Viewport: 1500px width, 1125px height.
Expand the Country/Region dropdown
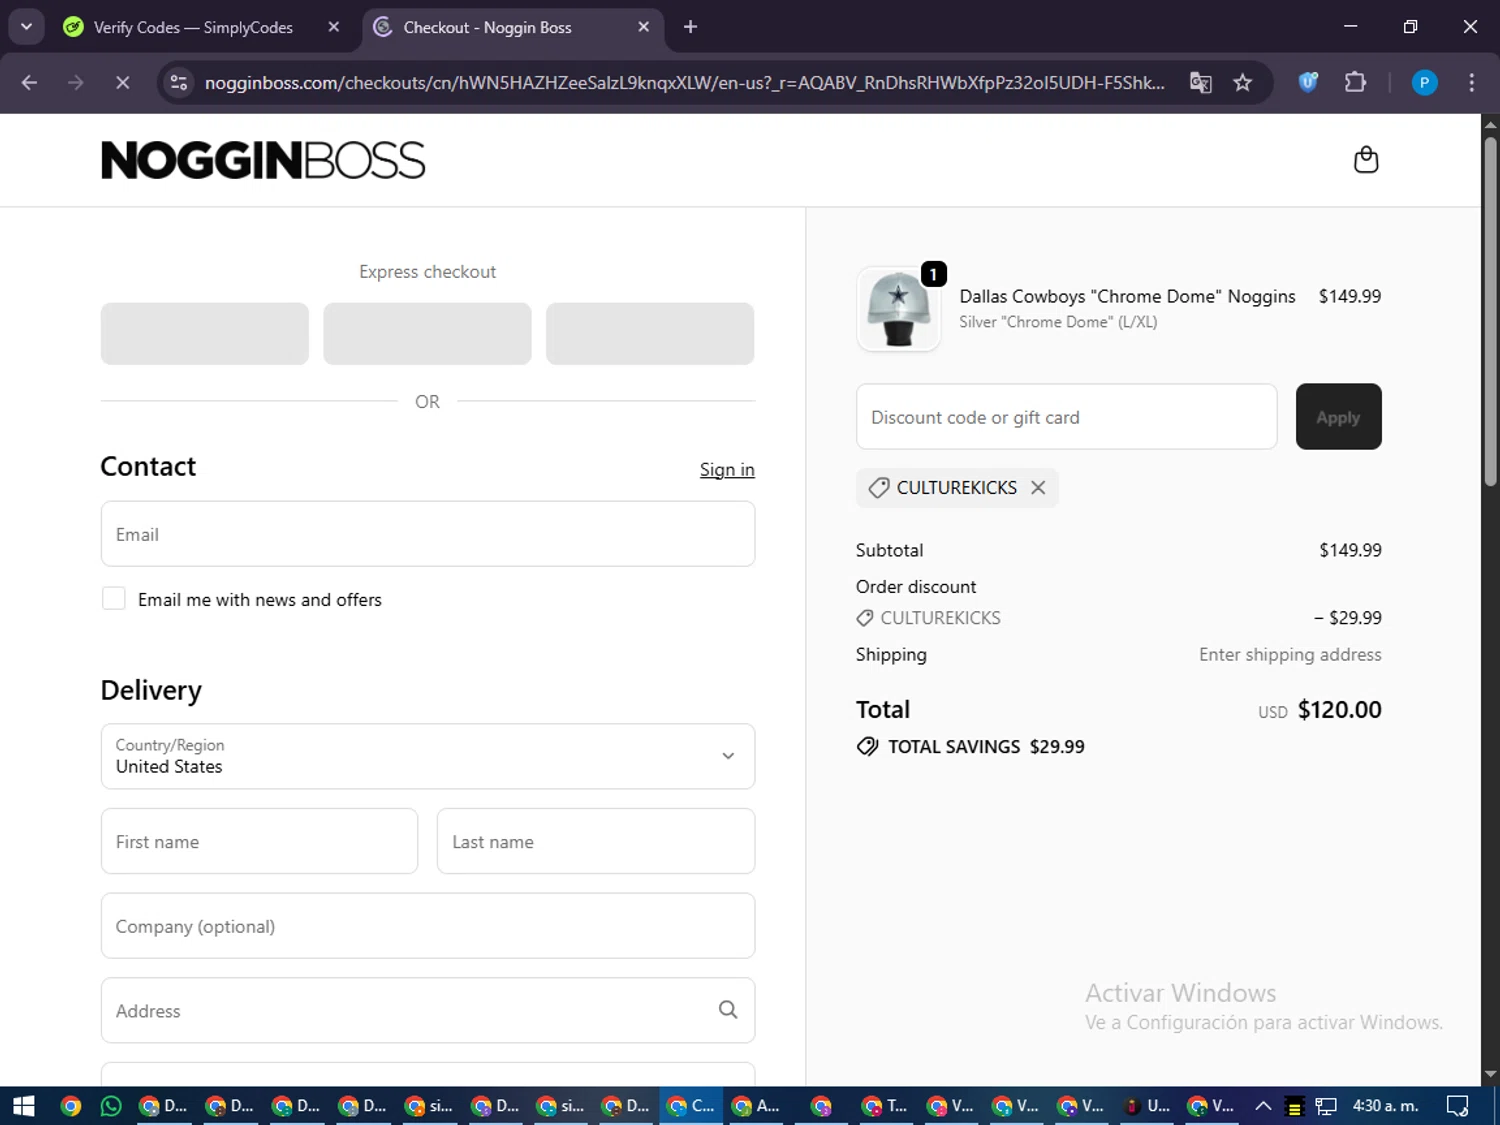pos(428,756)
